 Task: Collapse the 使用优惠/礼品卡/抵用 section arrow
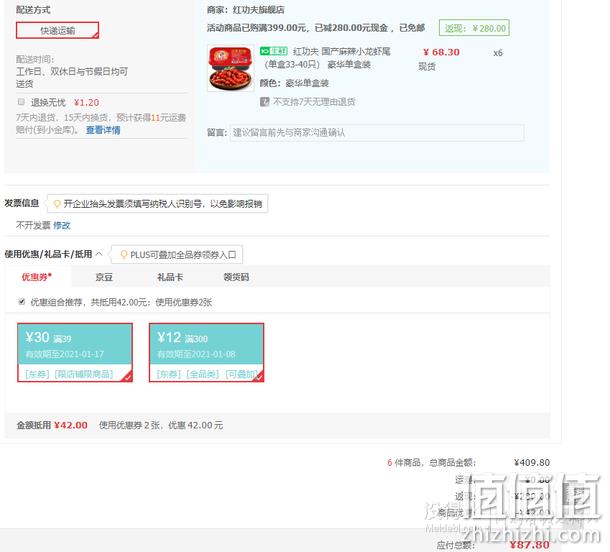pyautogui.click(x=99, y=254)
